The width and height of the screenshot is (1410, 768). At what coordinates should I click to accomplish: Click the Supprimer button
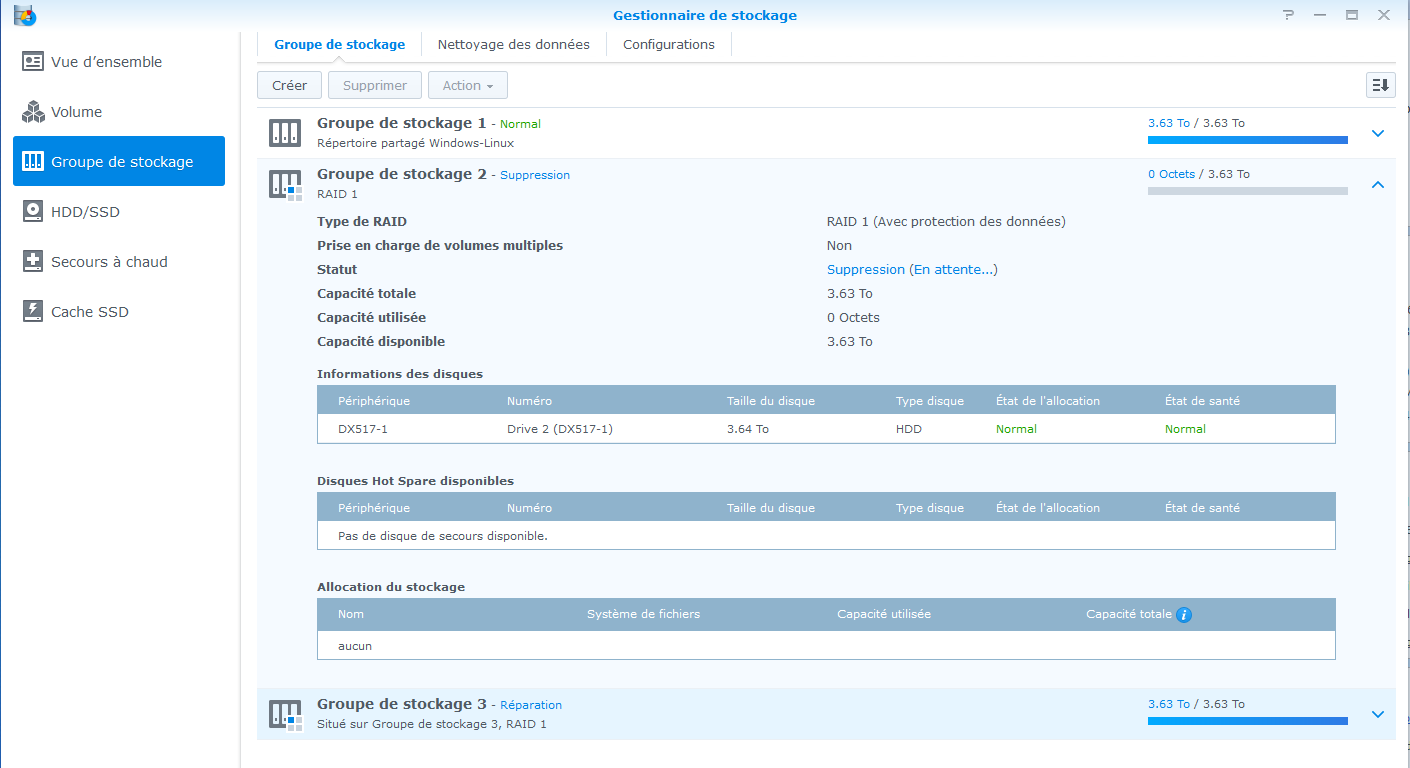pos(374,85)
